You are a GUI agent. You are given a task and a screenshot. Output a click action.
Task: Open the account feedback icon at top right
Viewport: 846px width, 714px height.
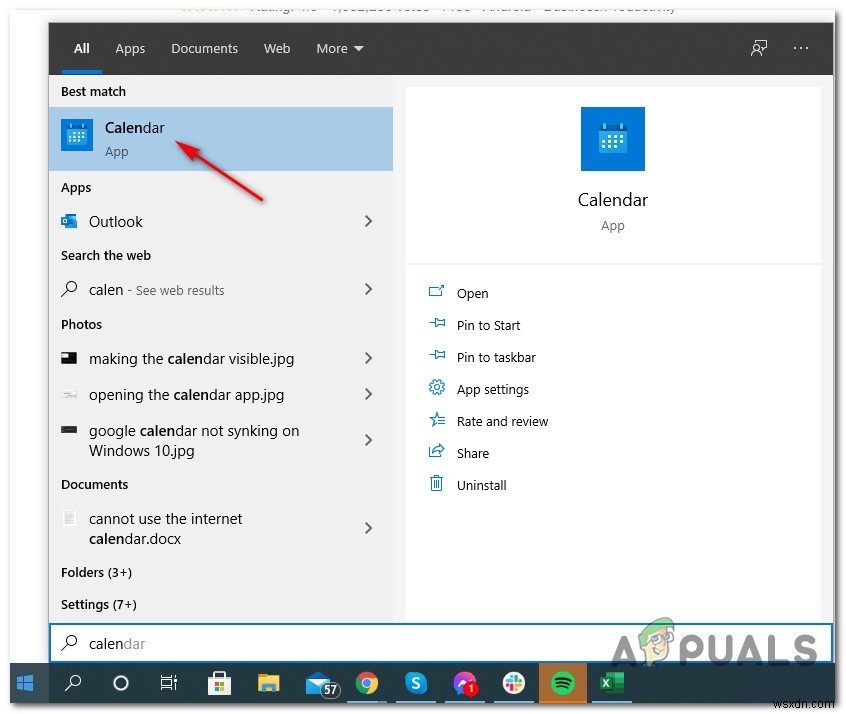click(x=759, y=47)
